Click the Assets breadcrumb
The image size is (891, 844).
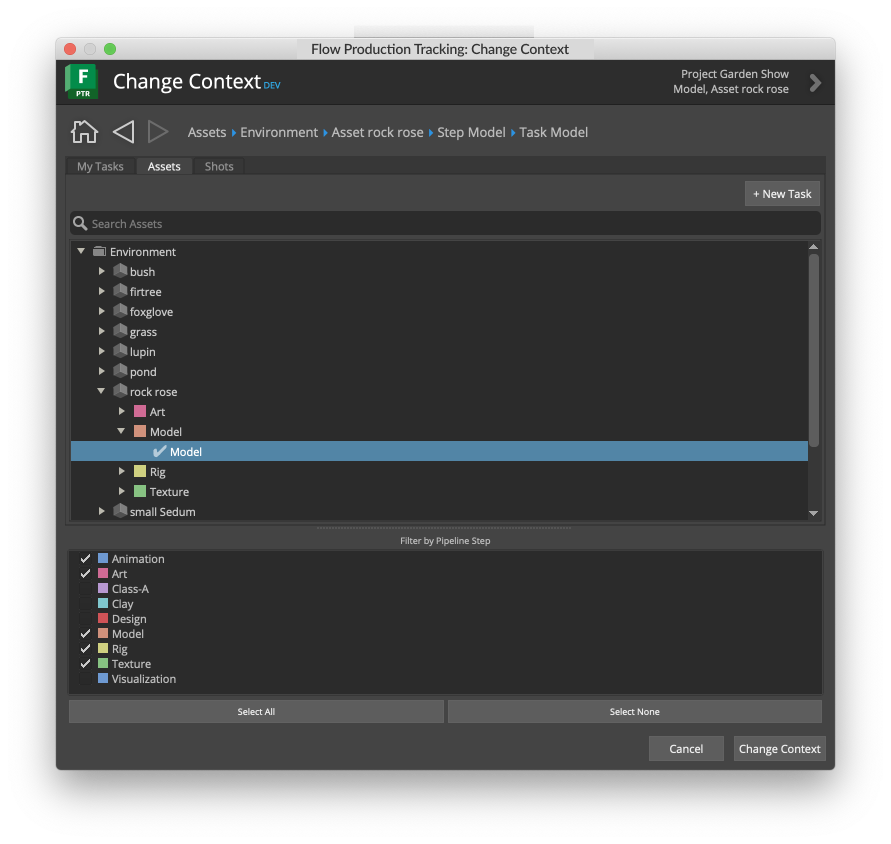[x=207, y=132]
